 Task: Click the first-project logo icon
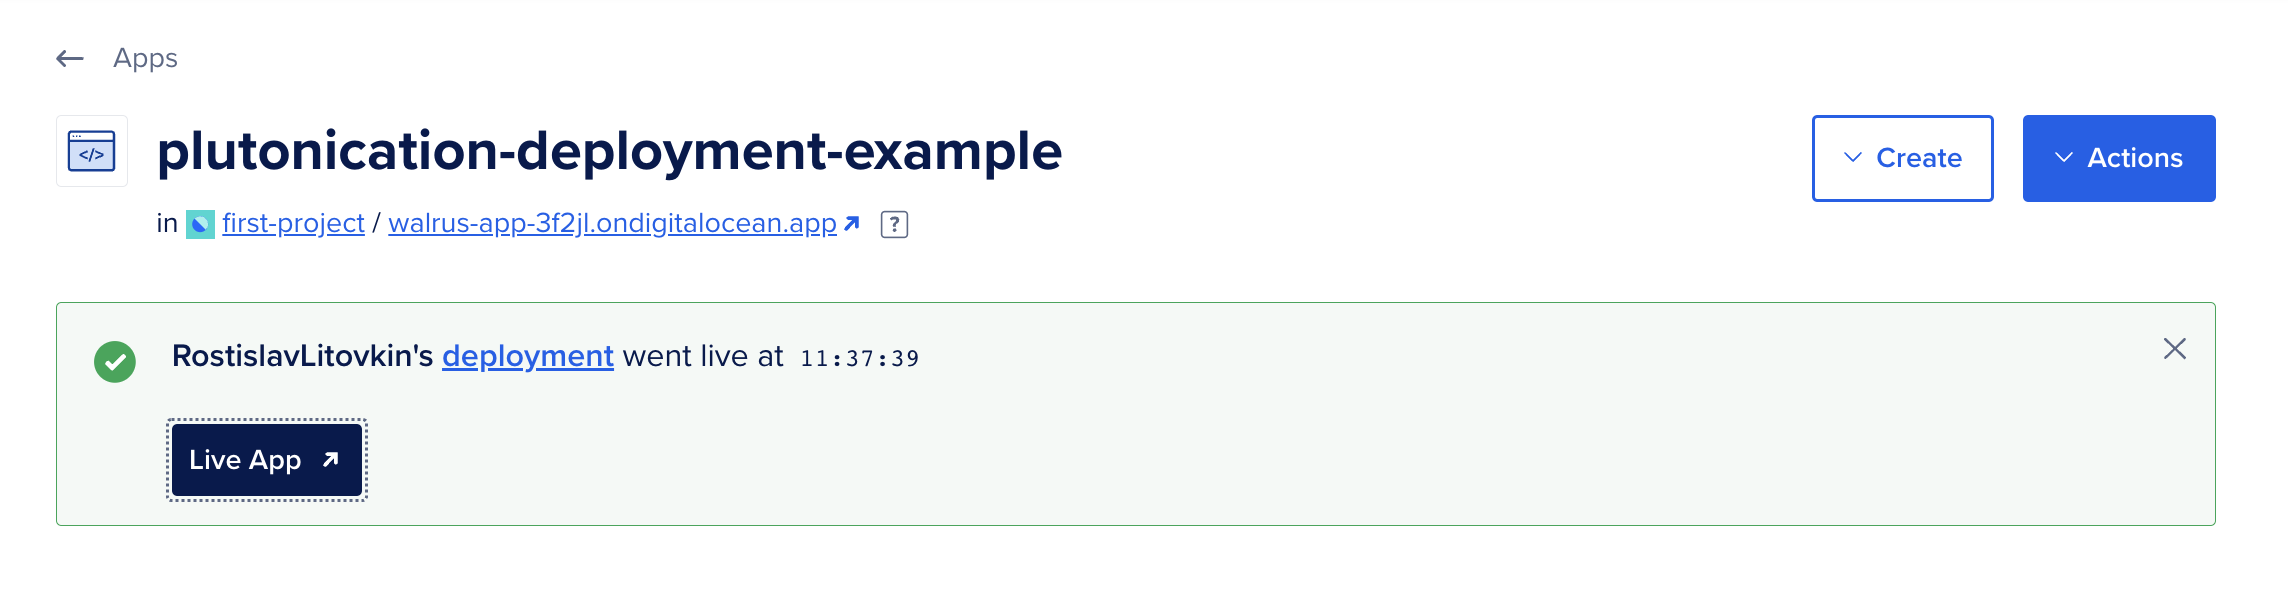pyautogui.click(x=200, y=224)
